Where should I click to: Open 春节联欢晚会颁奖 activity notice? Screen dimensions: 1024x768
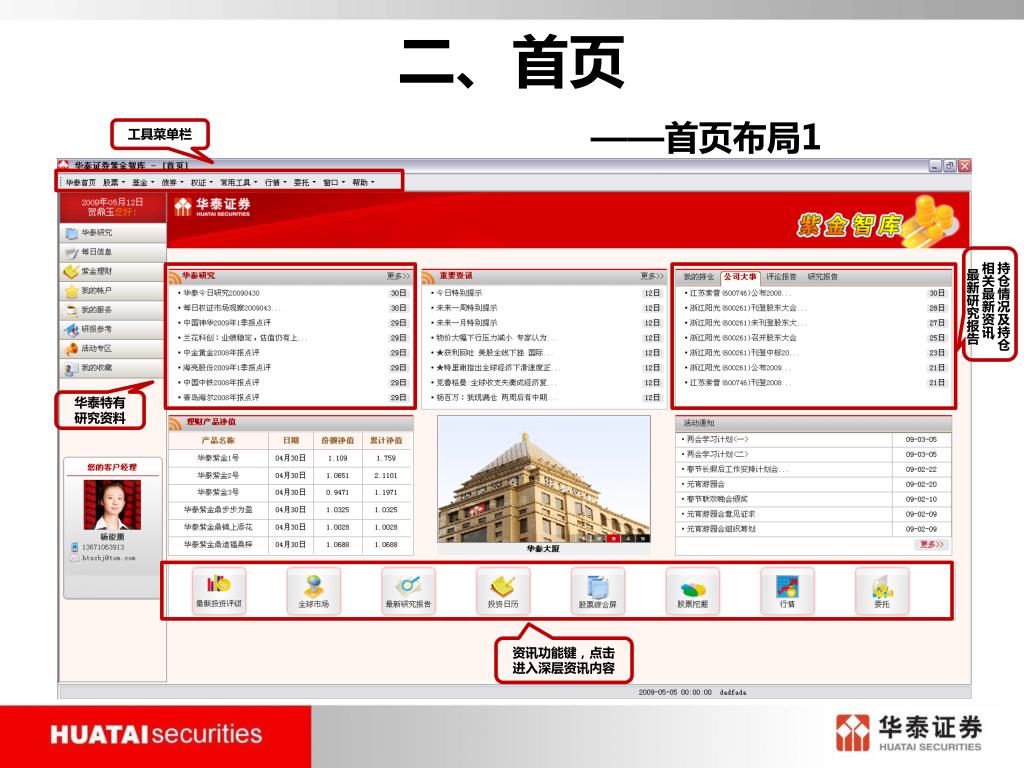717,500
